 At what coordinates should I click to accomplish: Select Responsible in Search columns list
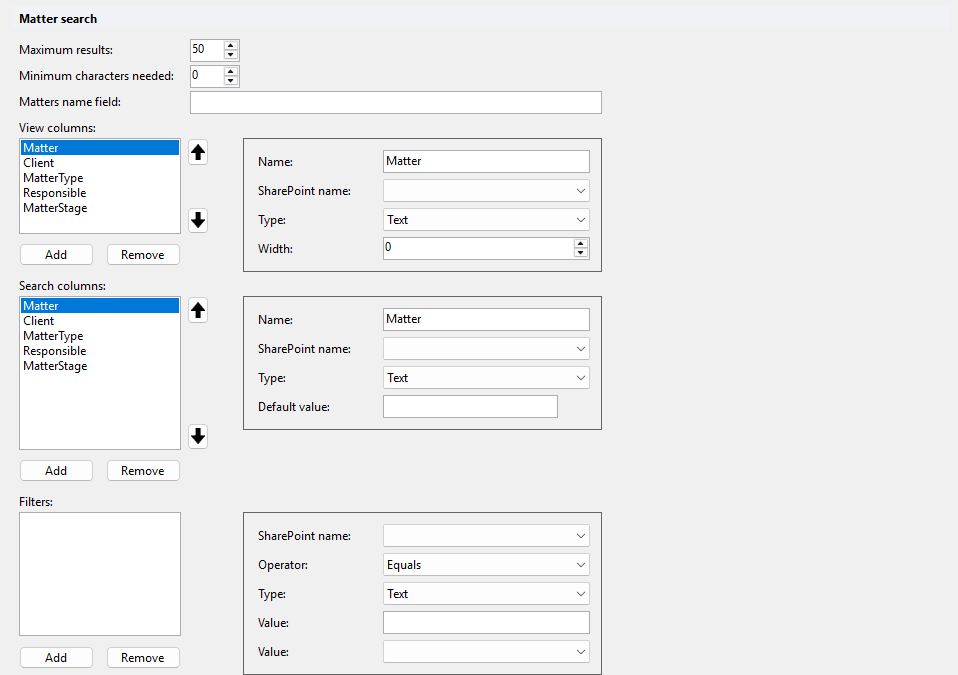tap(100, 351)
